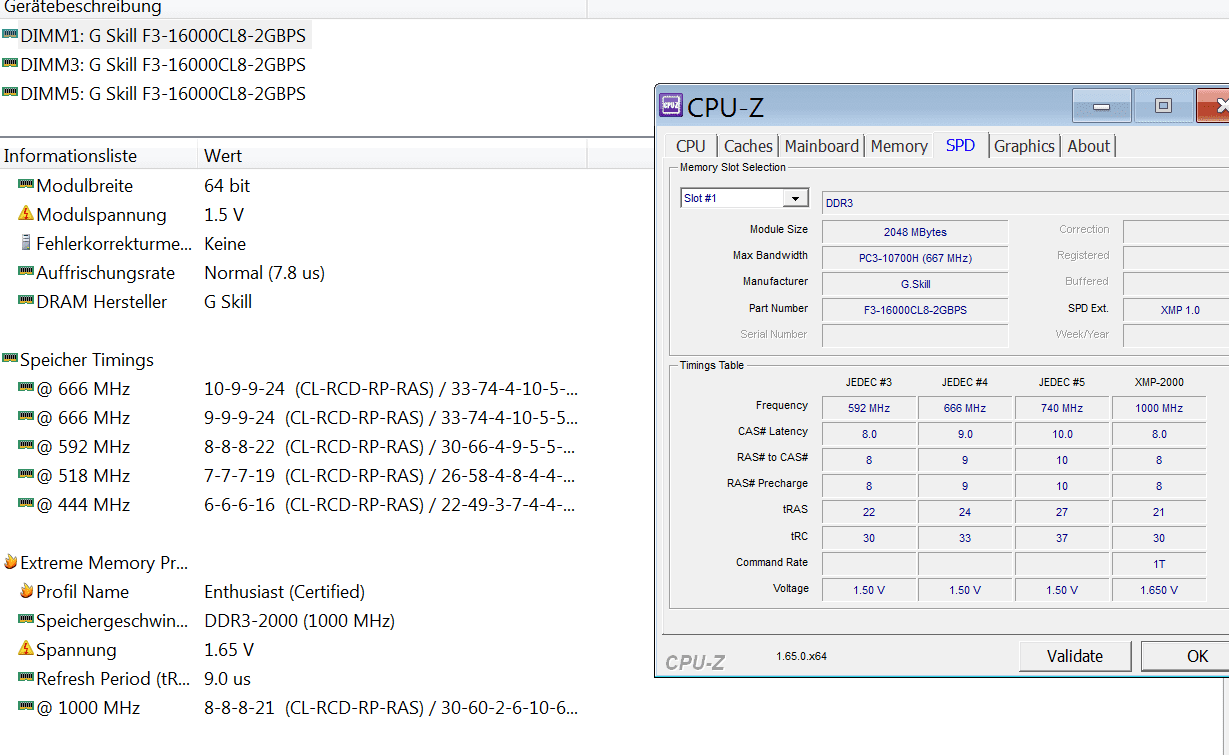
Task: Click the memory icon beside Speicher Timings
Action: (10, 359)
